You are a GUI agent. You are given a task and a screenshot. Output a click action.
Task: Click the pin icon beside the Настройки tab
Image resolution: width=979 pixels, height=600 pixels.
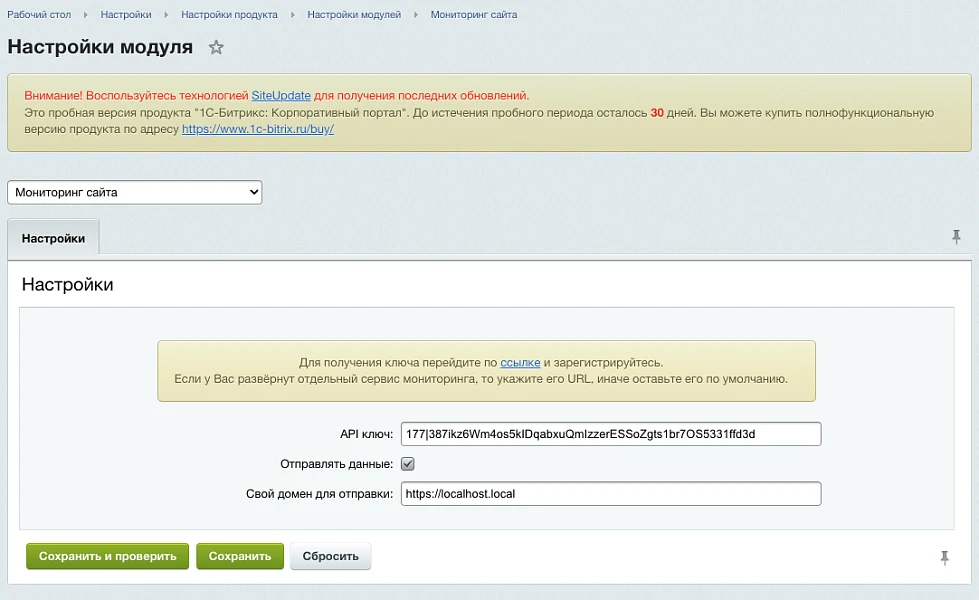pyautogui.click(x=956, y=237)
